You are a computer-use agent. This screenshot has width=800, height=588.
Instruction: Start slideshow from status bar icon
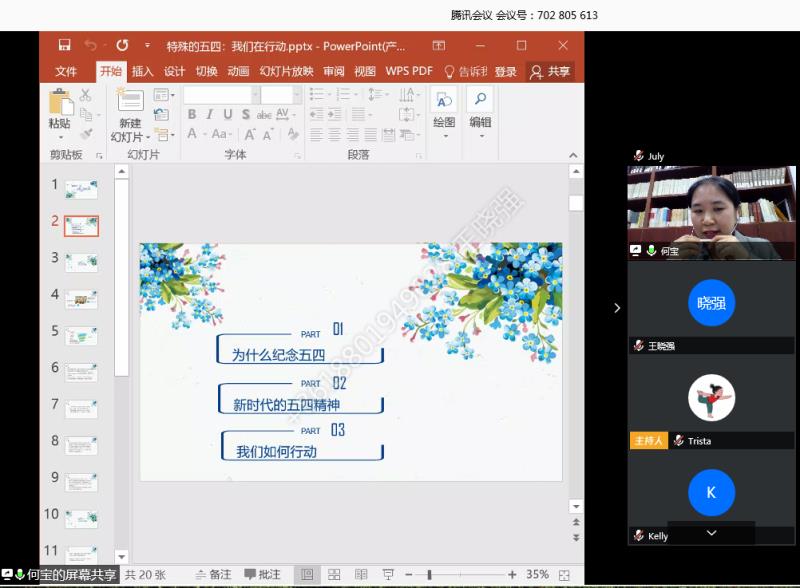pos(388,575)
